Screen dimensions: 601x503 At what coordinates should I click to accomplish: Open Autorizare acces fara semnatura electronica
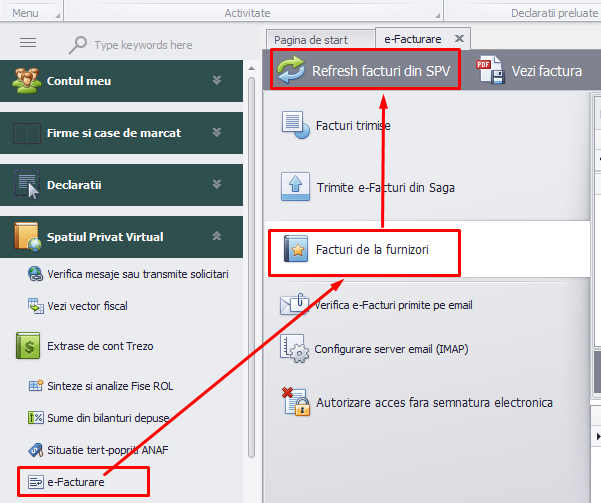(434, 403)
